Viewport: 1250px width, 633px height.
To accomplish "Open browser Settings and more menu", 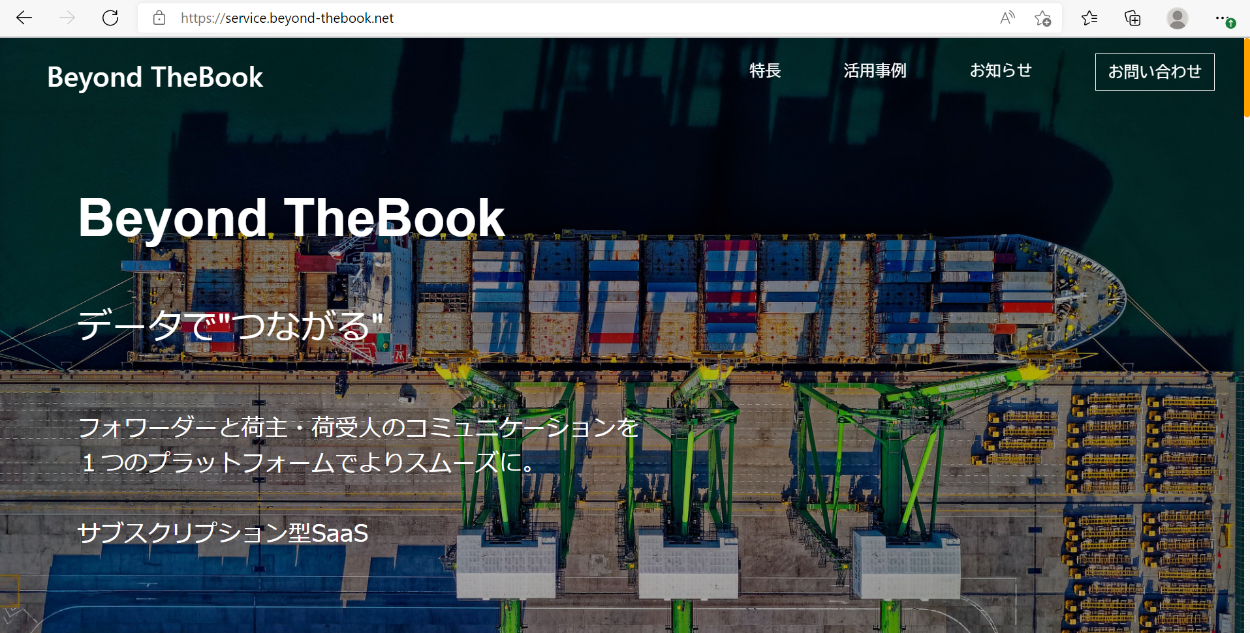I will click(x=1222, y=18).
